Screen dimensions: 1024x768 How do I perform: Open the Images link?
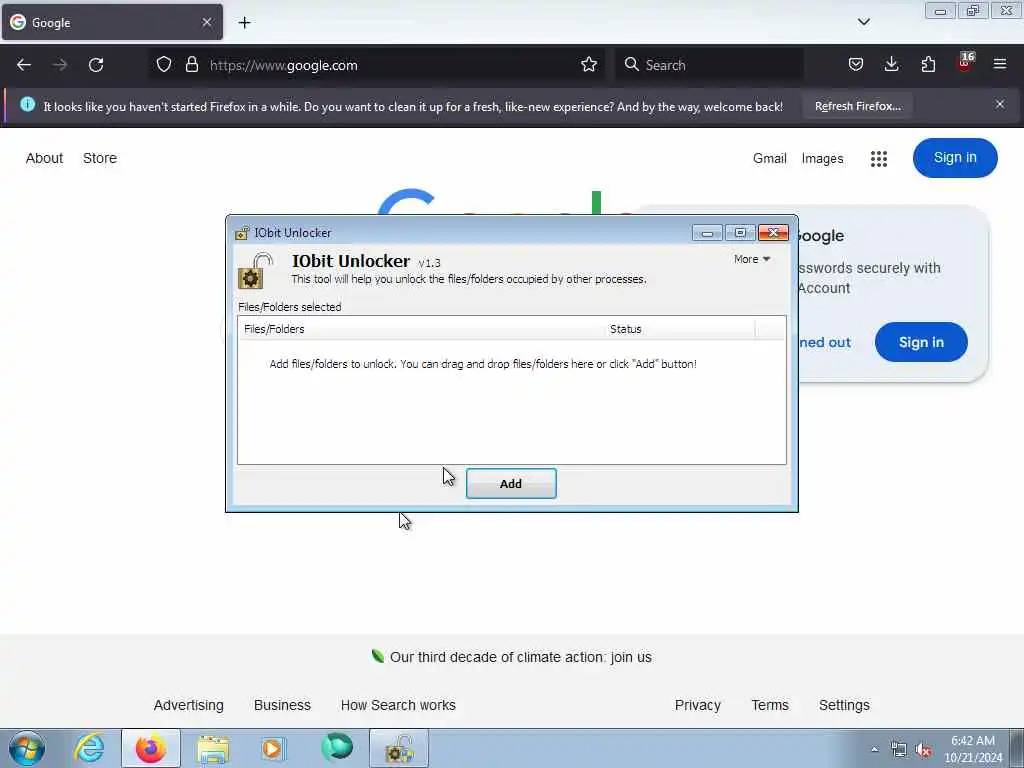click(822, 158)
